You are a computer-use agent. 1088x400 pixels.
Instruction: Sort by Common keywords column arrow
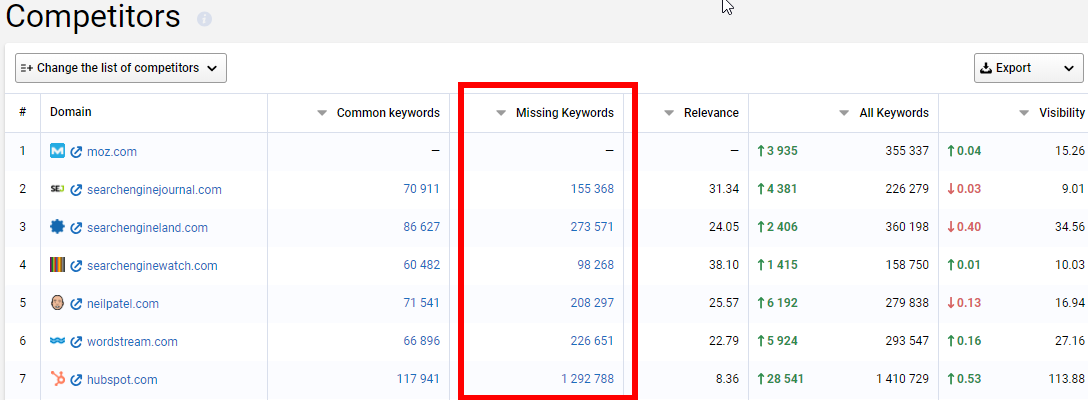(322, 113)
